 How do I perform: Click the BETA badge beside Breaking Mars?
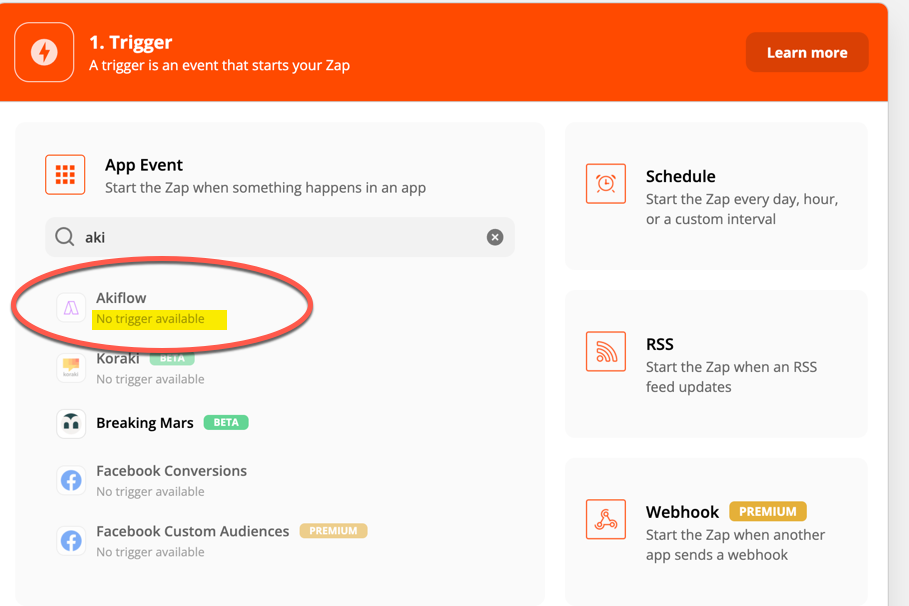pos(226,423)
